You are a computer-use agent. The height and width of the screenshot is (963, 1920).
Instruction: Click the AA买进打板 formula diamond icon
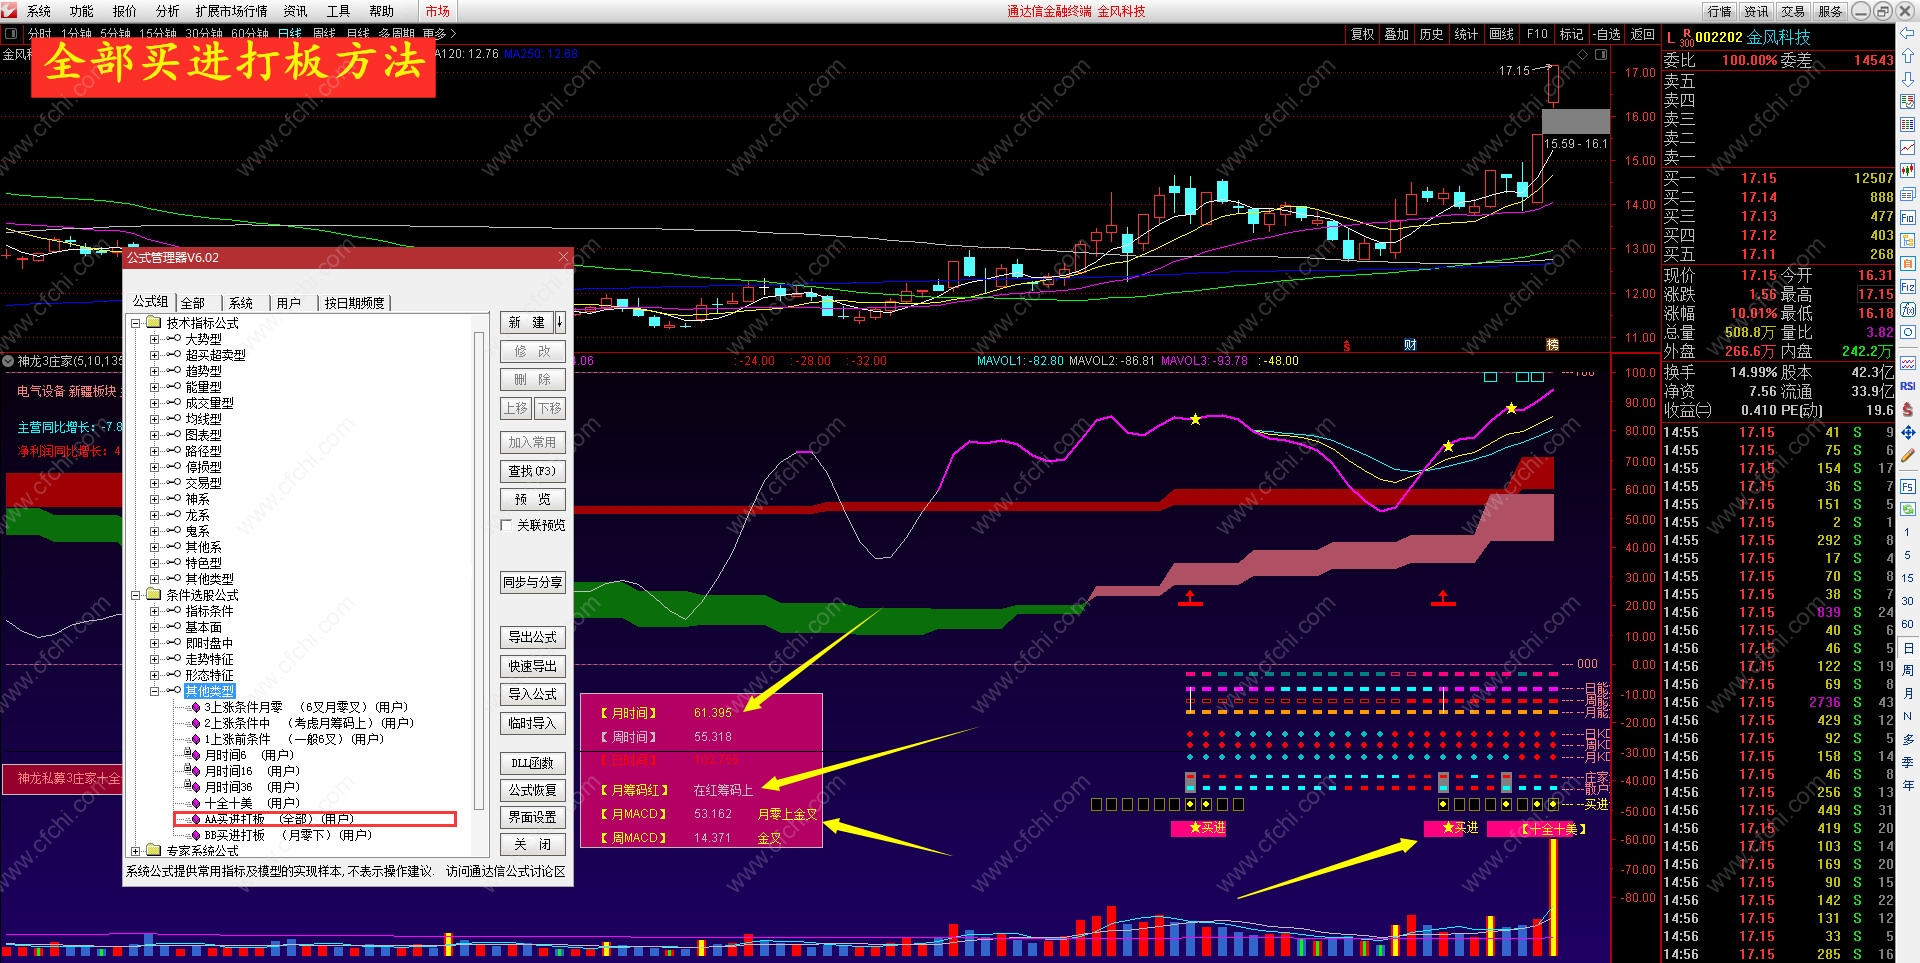coord(195,819)
